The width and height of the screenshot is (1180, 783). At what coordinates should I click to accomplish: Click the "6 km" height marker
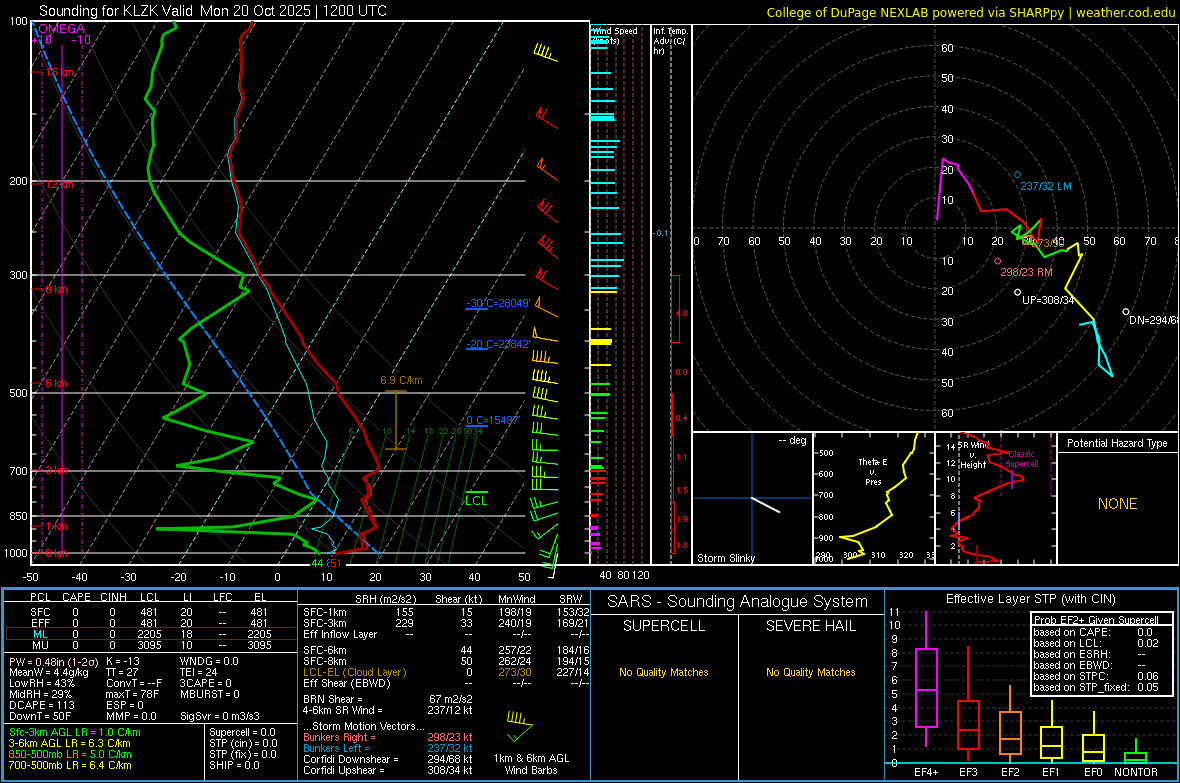56,383
